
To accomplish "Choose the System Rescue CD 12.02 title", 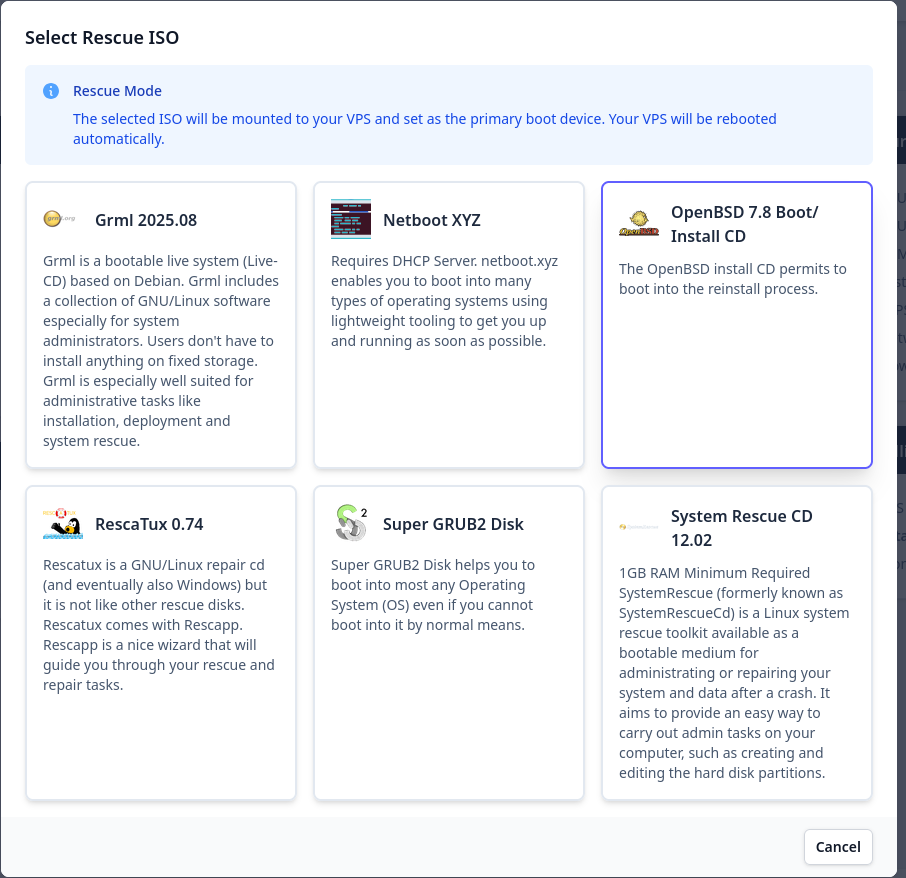I will (x=741, y=528).
